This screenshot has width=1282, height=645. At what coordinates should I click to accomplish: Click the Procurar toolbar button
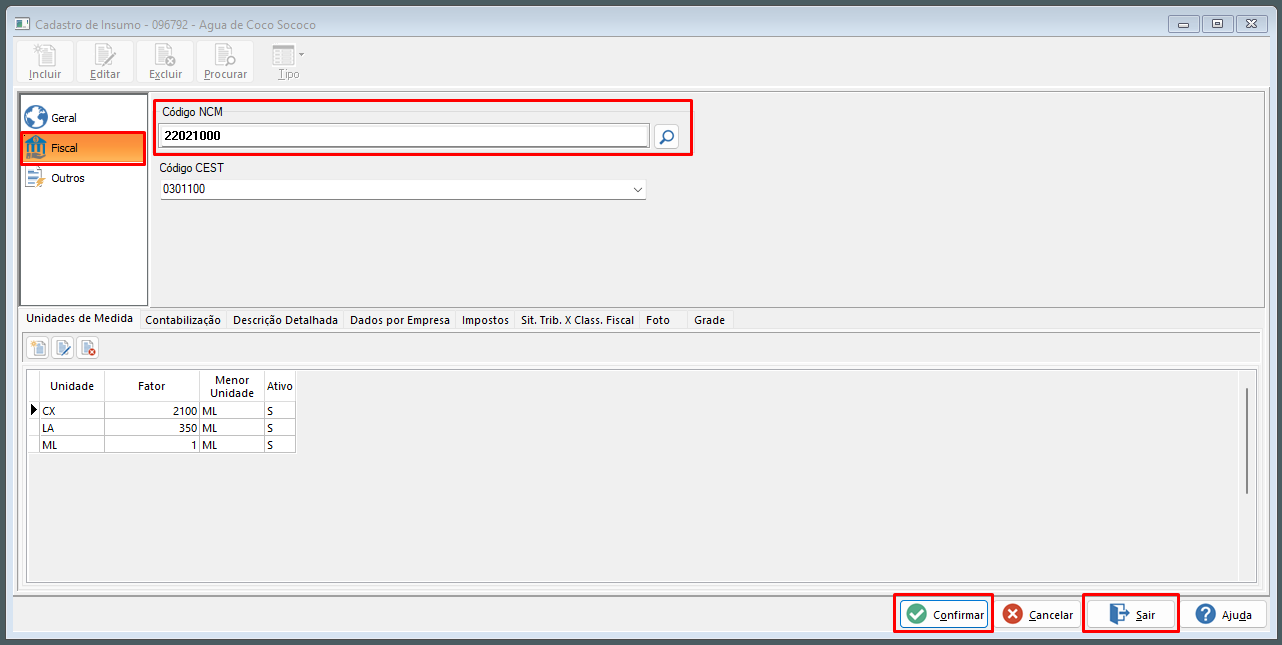225,62
